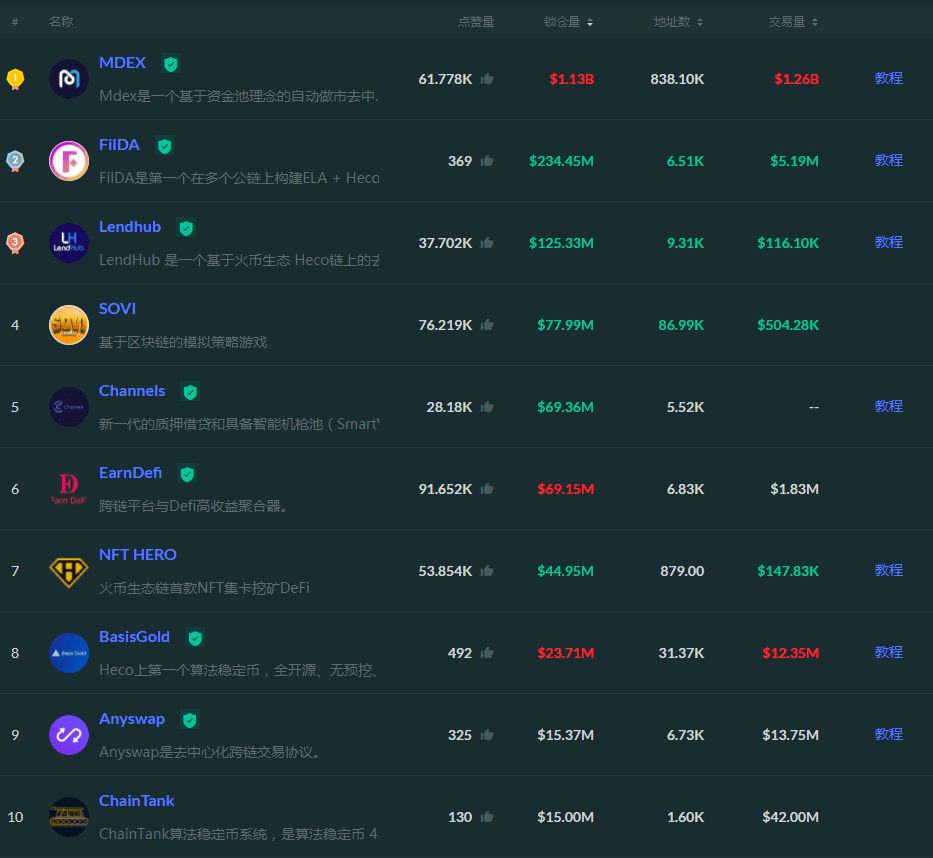The width and height of the screenshot is (933, 858).
Task: Open the 教程 tutorial for Channels
Action: [888, 406]
